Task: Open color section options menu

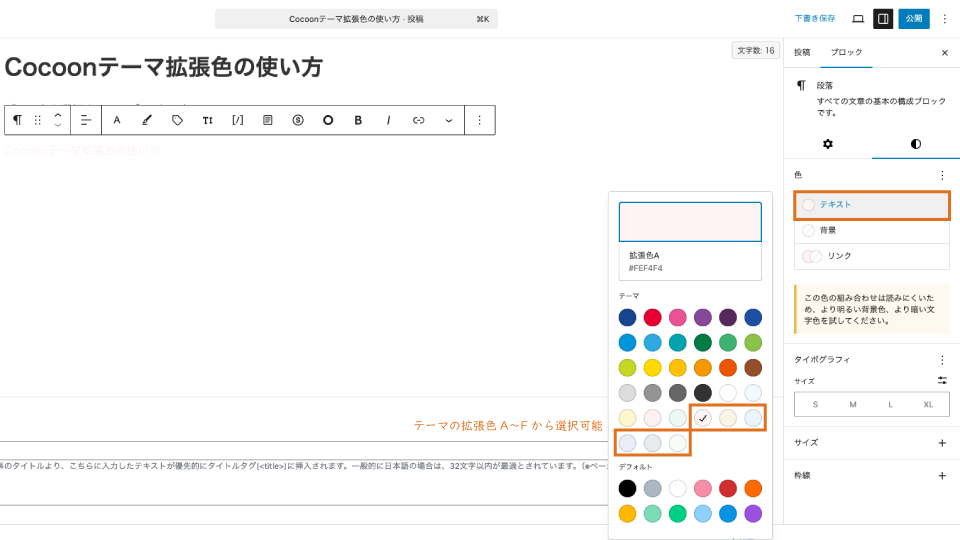Action: pyautogui.click(x=942, y=175)
